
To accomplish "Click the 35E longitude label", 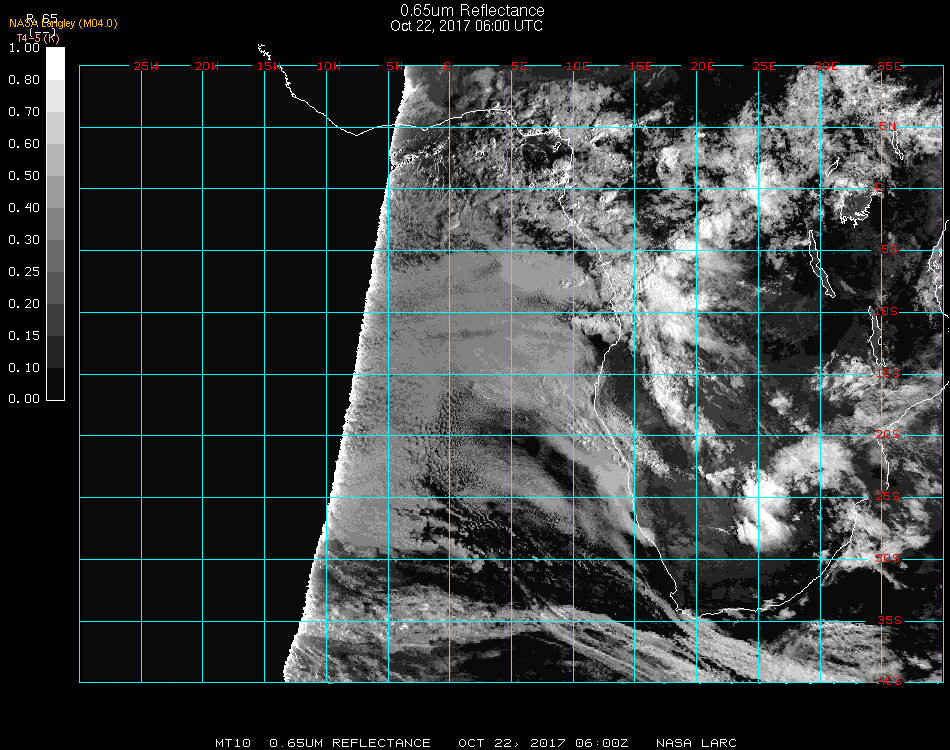I will [x=889, y=66].
